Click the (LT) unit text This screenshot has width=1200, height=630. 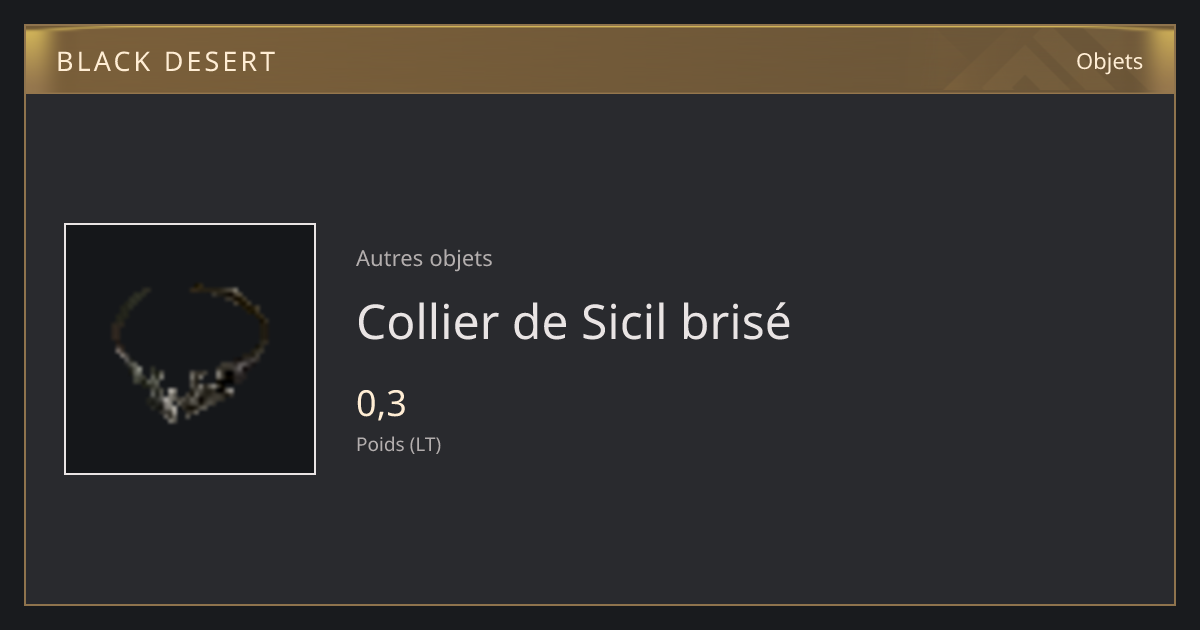click(425, 444)
